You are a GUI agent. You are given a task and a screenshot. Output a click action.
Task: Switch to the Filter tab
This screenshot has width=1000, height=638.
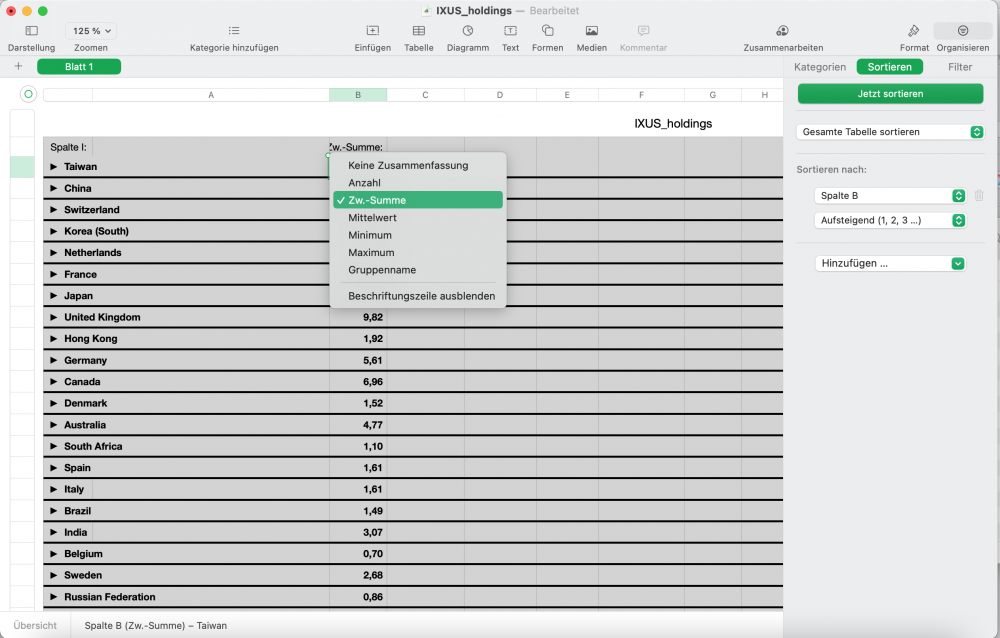pos(960,67)
